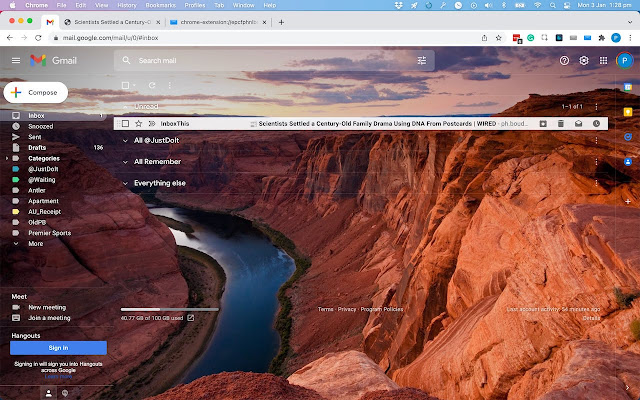This screenshot has height=400, width=640.
Task: Click the Hangouts Sign in button
Action: coord(58,348)
